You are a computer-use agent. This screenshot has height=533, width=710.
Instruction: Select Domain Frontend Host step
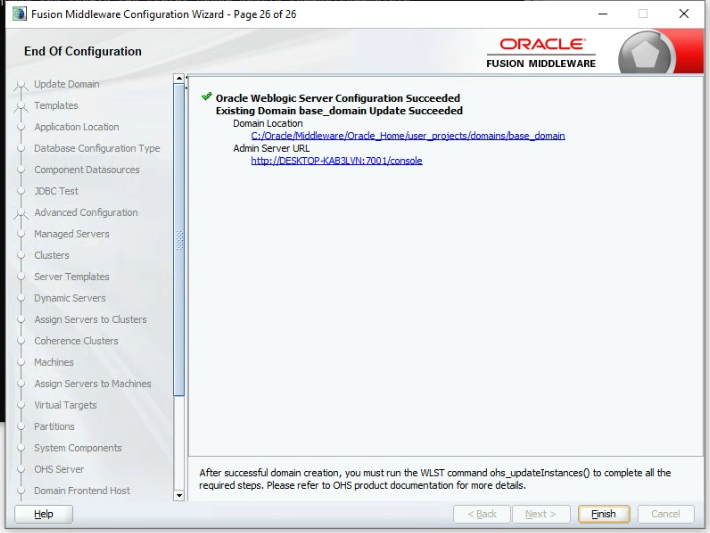[x=82, y=491]
